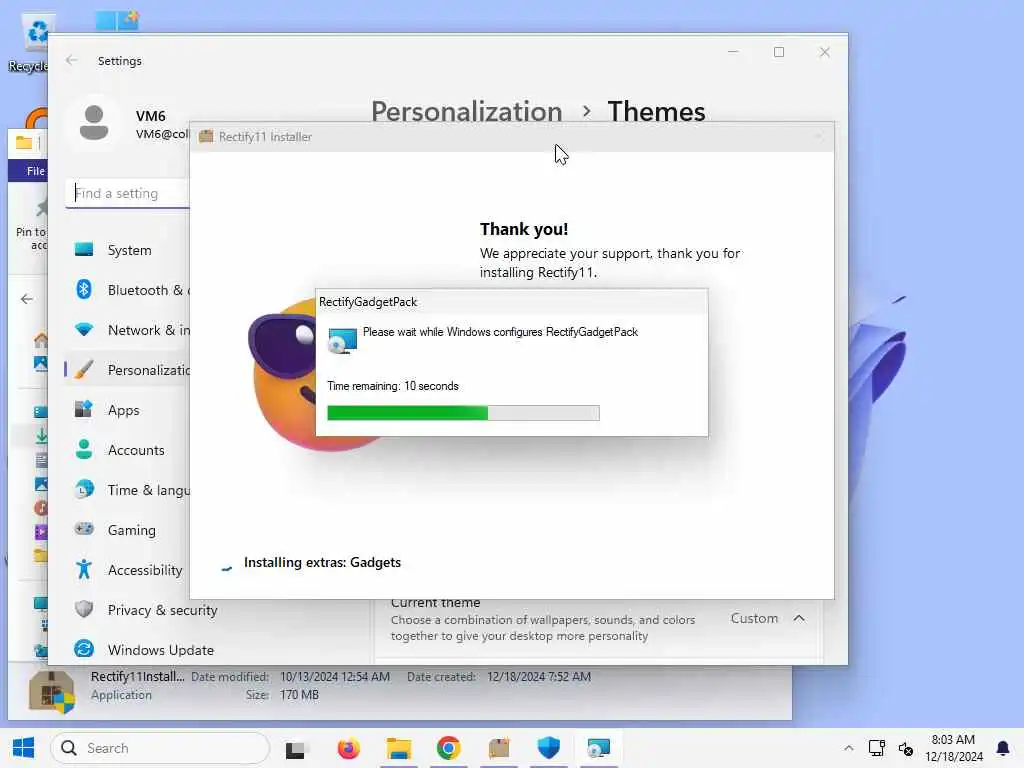
Task: Click the 'VM6' account name
Action: tap(150, 116)
